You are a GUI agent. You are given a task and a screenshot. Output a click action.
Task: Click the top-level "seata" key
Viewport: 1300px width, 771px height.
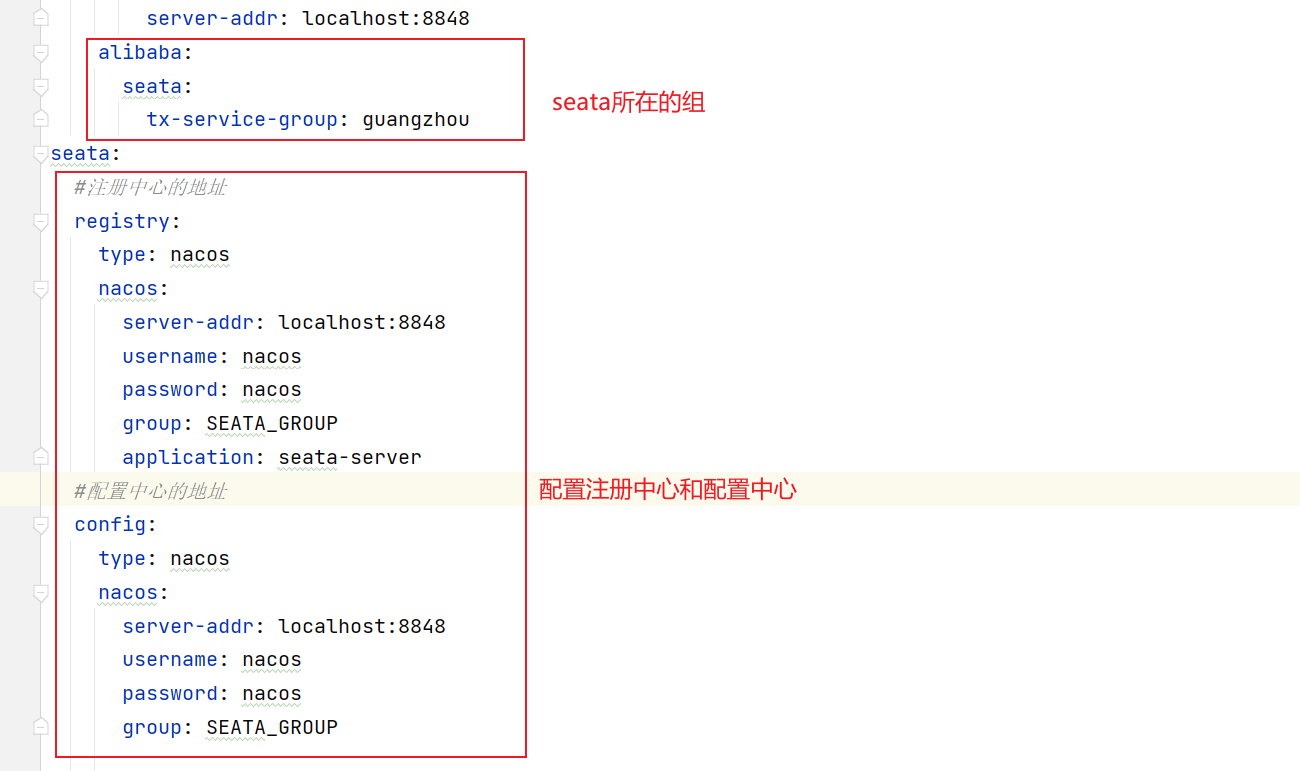coord(80,153)
